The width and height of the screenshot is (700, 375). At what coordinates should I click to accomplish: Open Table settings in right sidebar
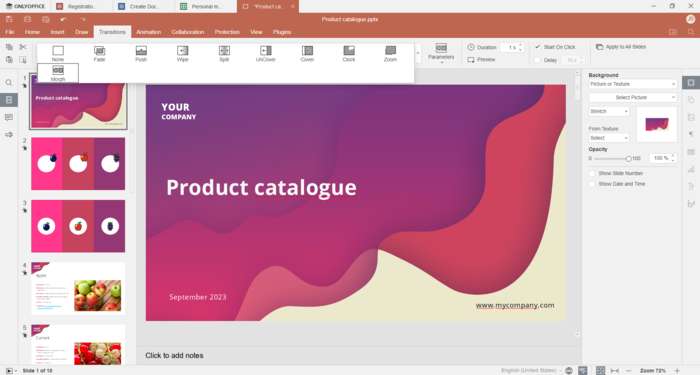pyautogui.click(x=691, y=152)
